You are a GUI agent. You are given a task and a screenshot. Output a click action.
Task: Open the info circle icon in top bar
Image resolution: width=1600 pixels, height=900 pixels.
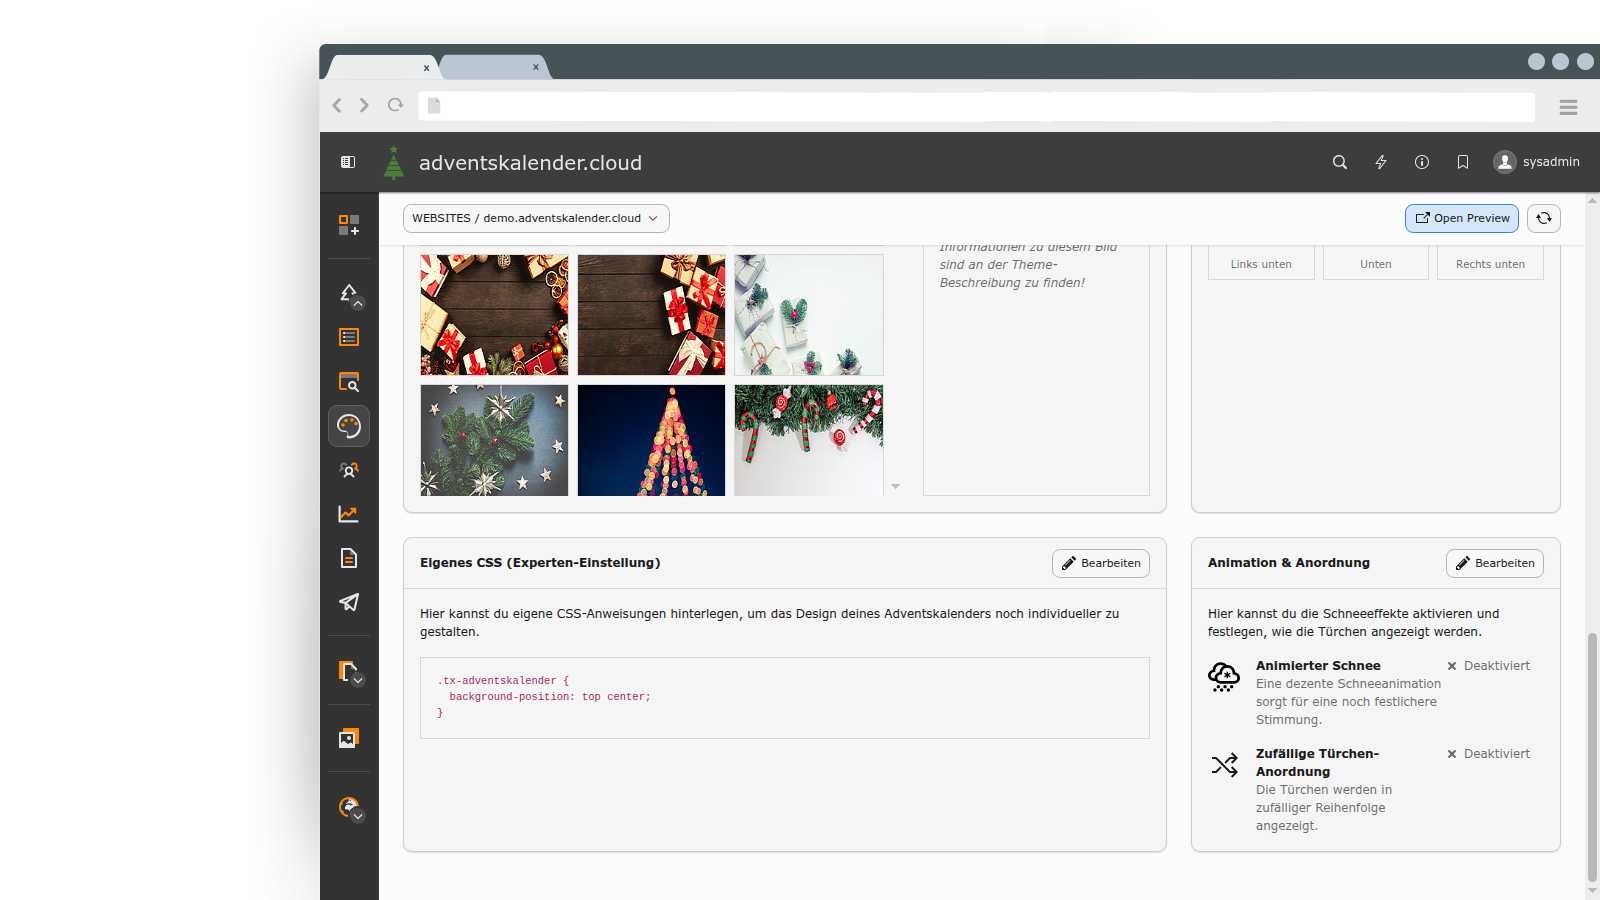point(1422,162)
